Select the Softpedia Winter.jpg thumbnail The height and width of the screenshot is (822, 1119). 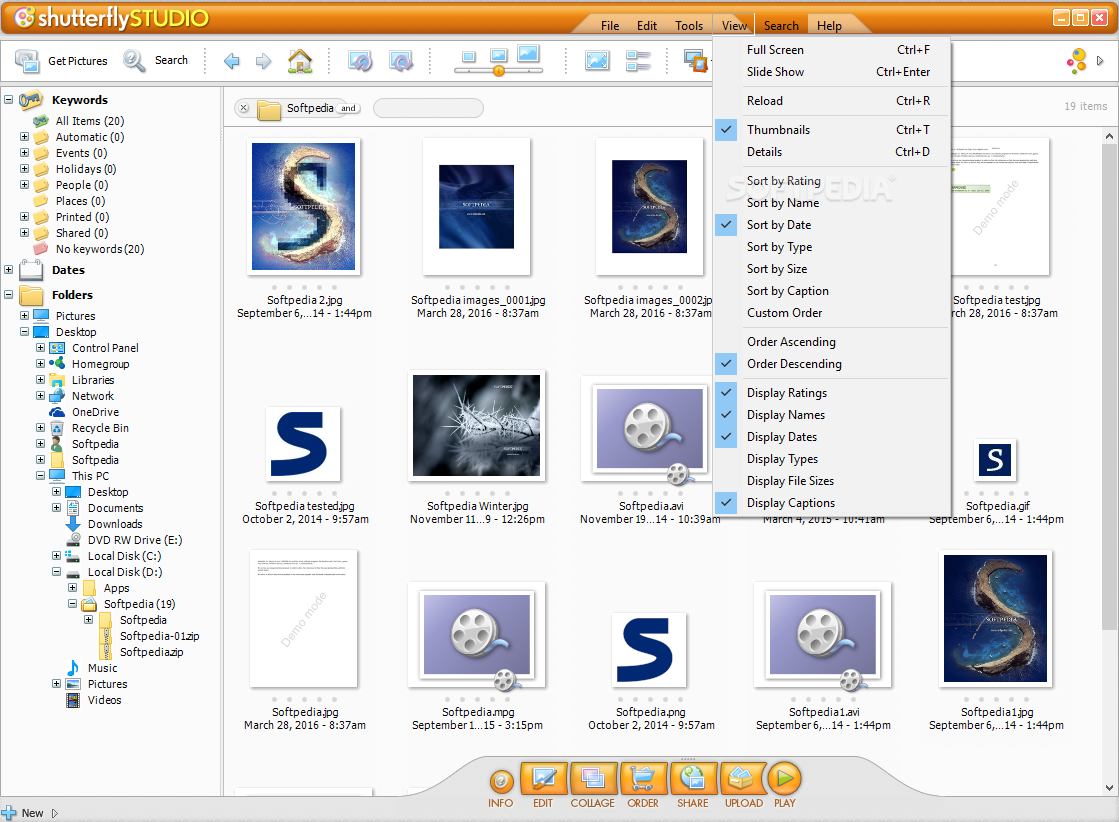click(x=477, y=425)
